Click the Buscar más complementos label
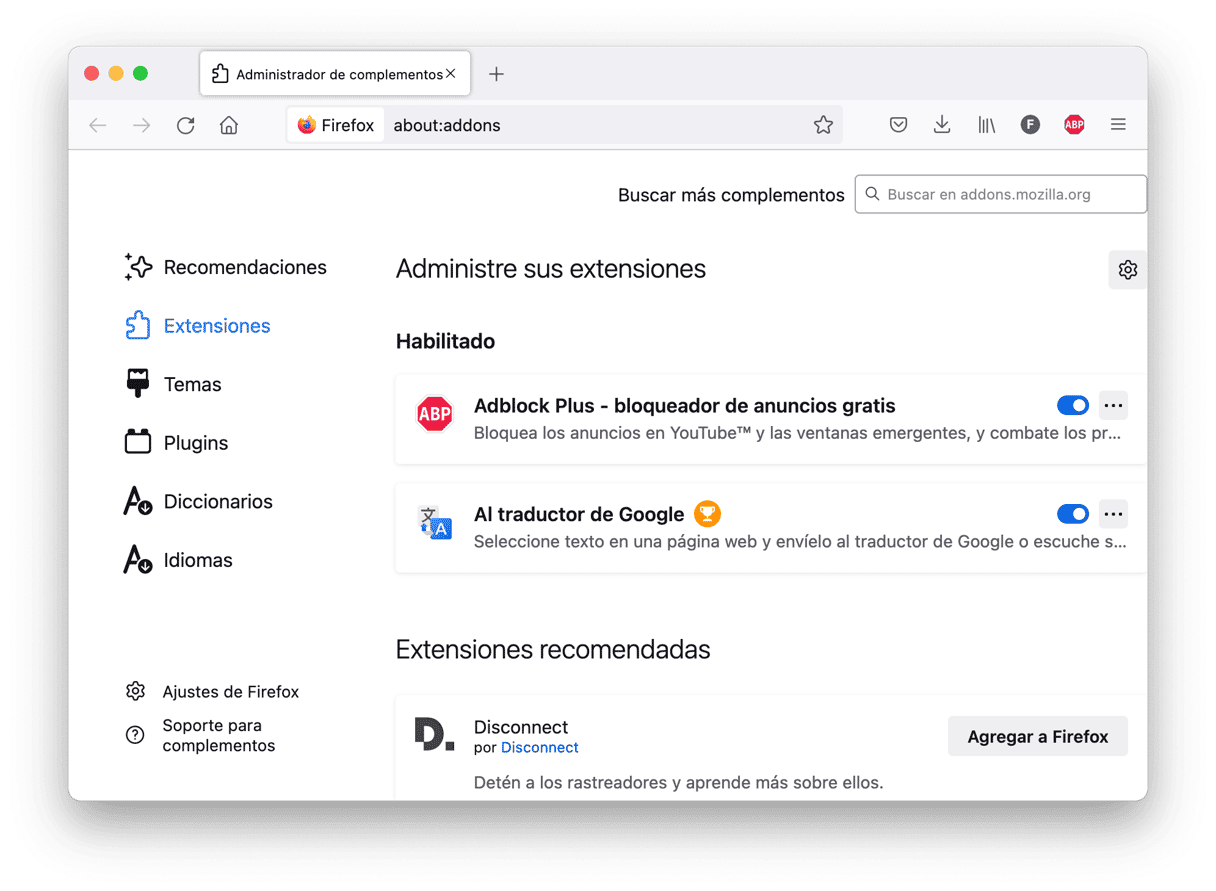Viewport: 1216px width, 891px height. [731, 195]
